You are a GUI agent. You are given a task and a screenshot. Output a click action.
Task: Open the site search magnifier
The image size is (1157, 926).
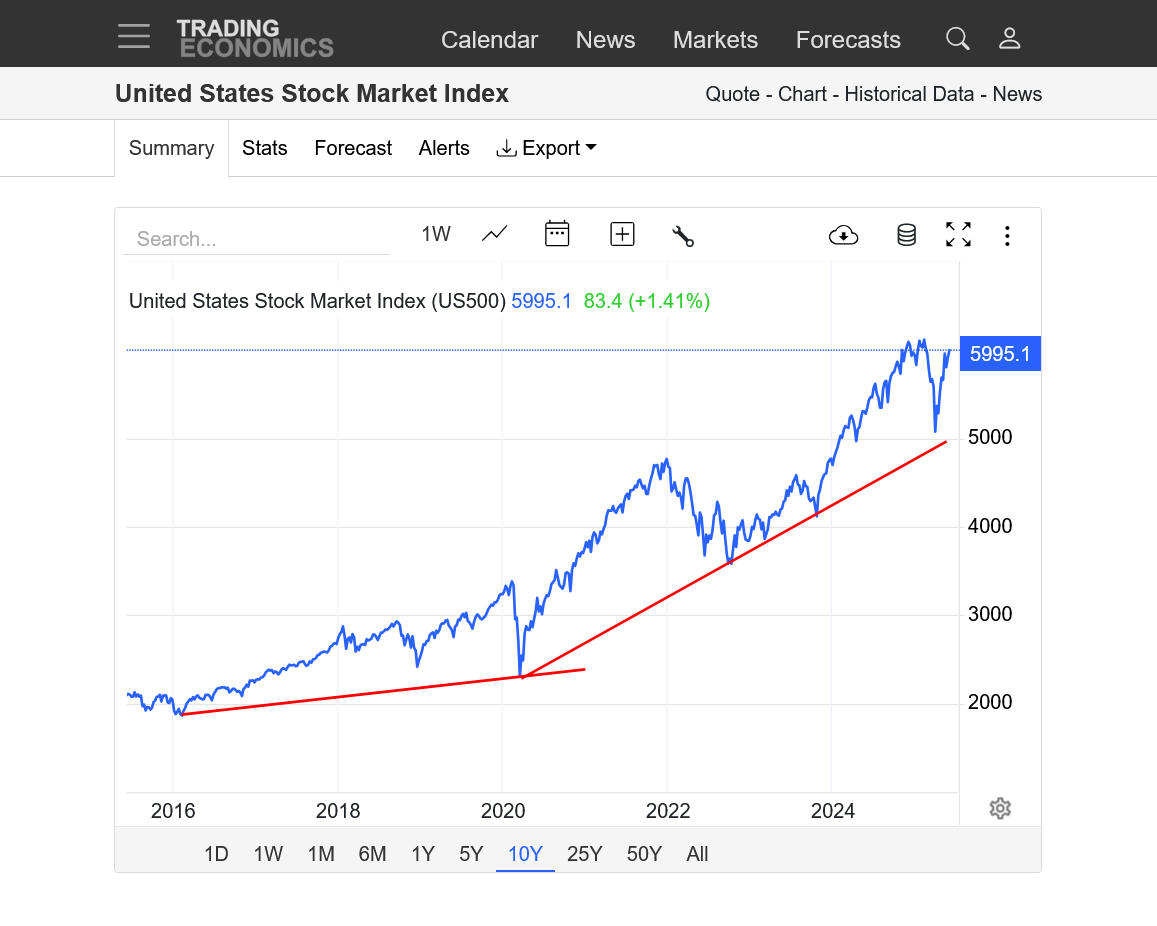958,38
